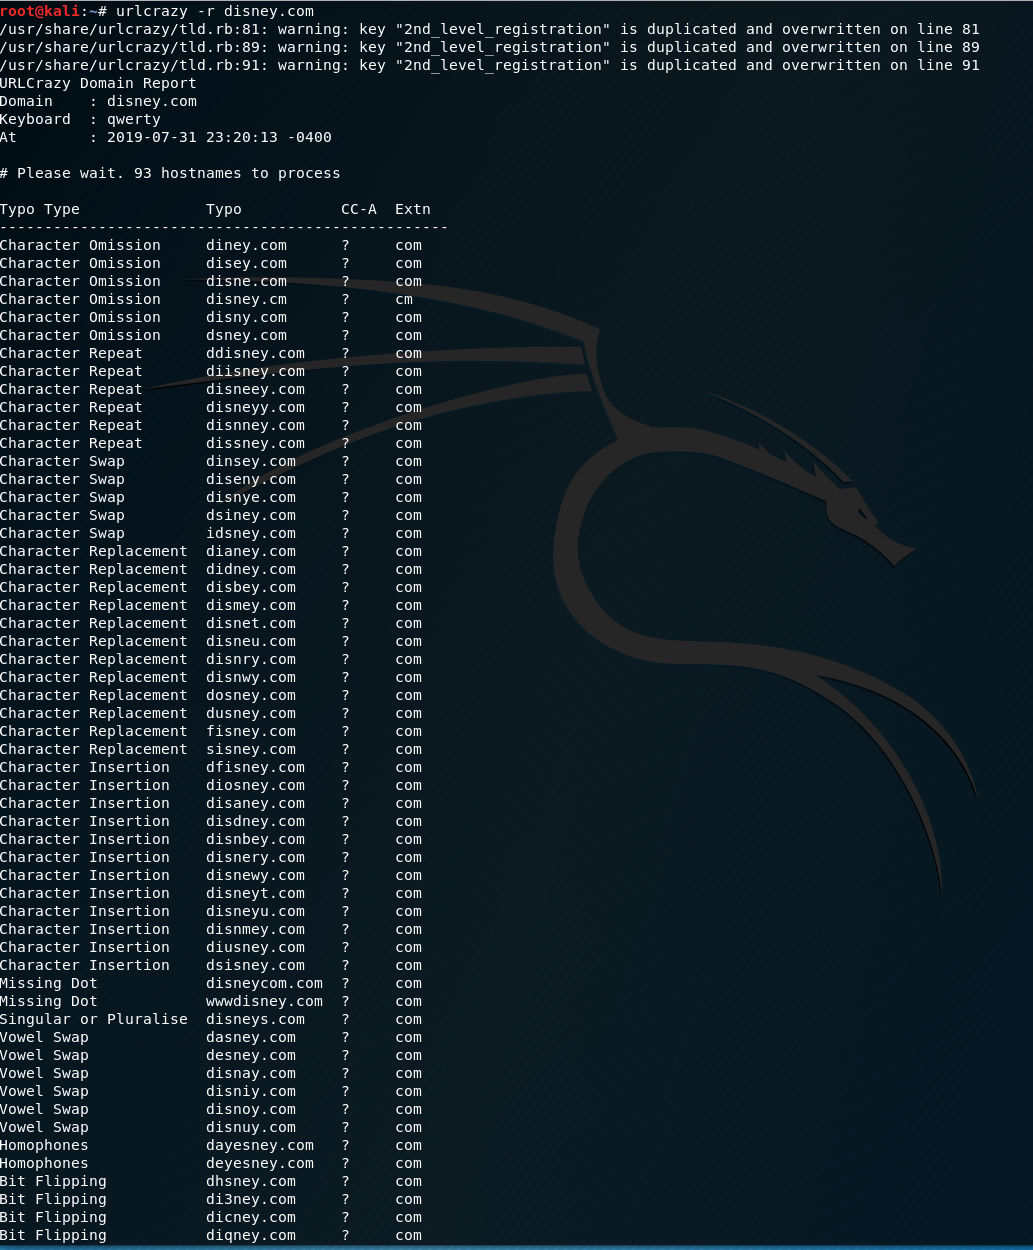Select the typo entry diney.com
The height and width of the screenshot is (1250, 1033).
246,245
